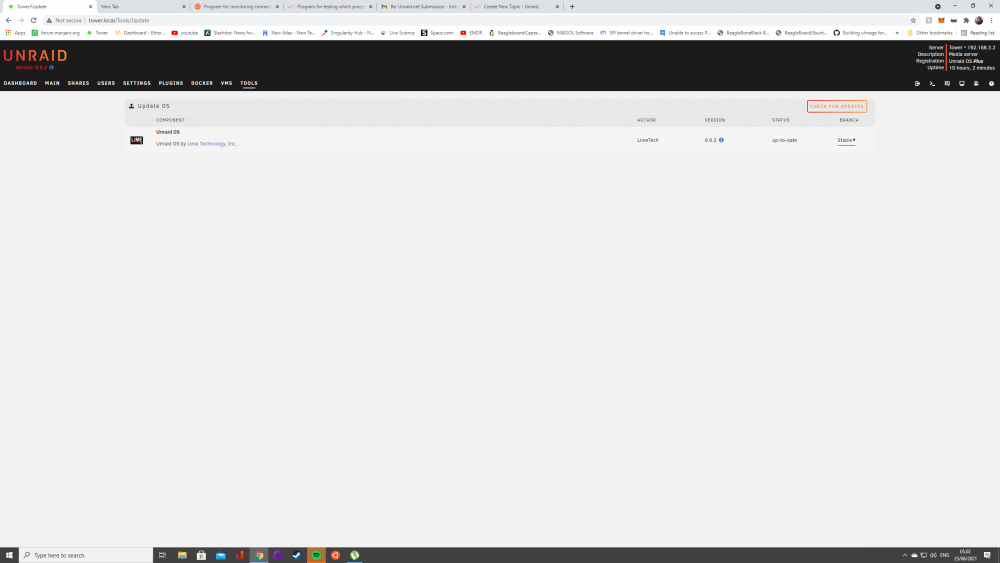Switch to Create New Topic - Unraid tab
Image resolution: width=1000 pixels, height=563 pixels.
point(517,6)
